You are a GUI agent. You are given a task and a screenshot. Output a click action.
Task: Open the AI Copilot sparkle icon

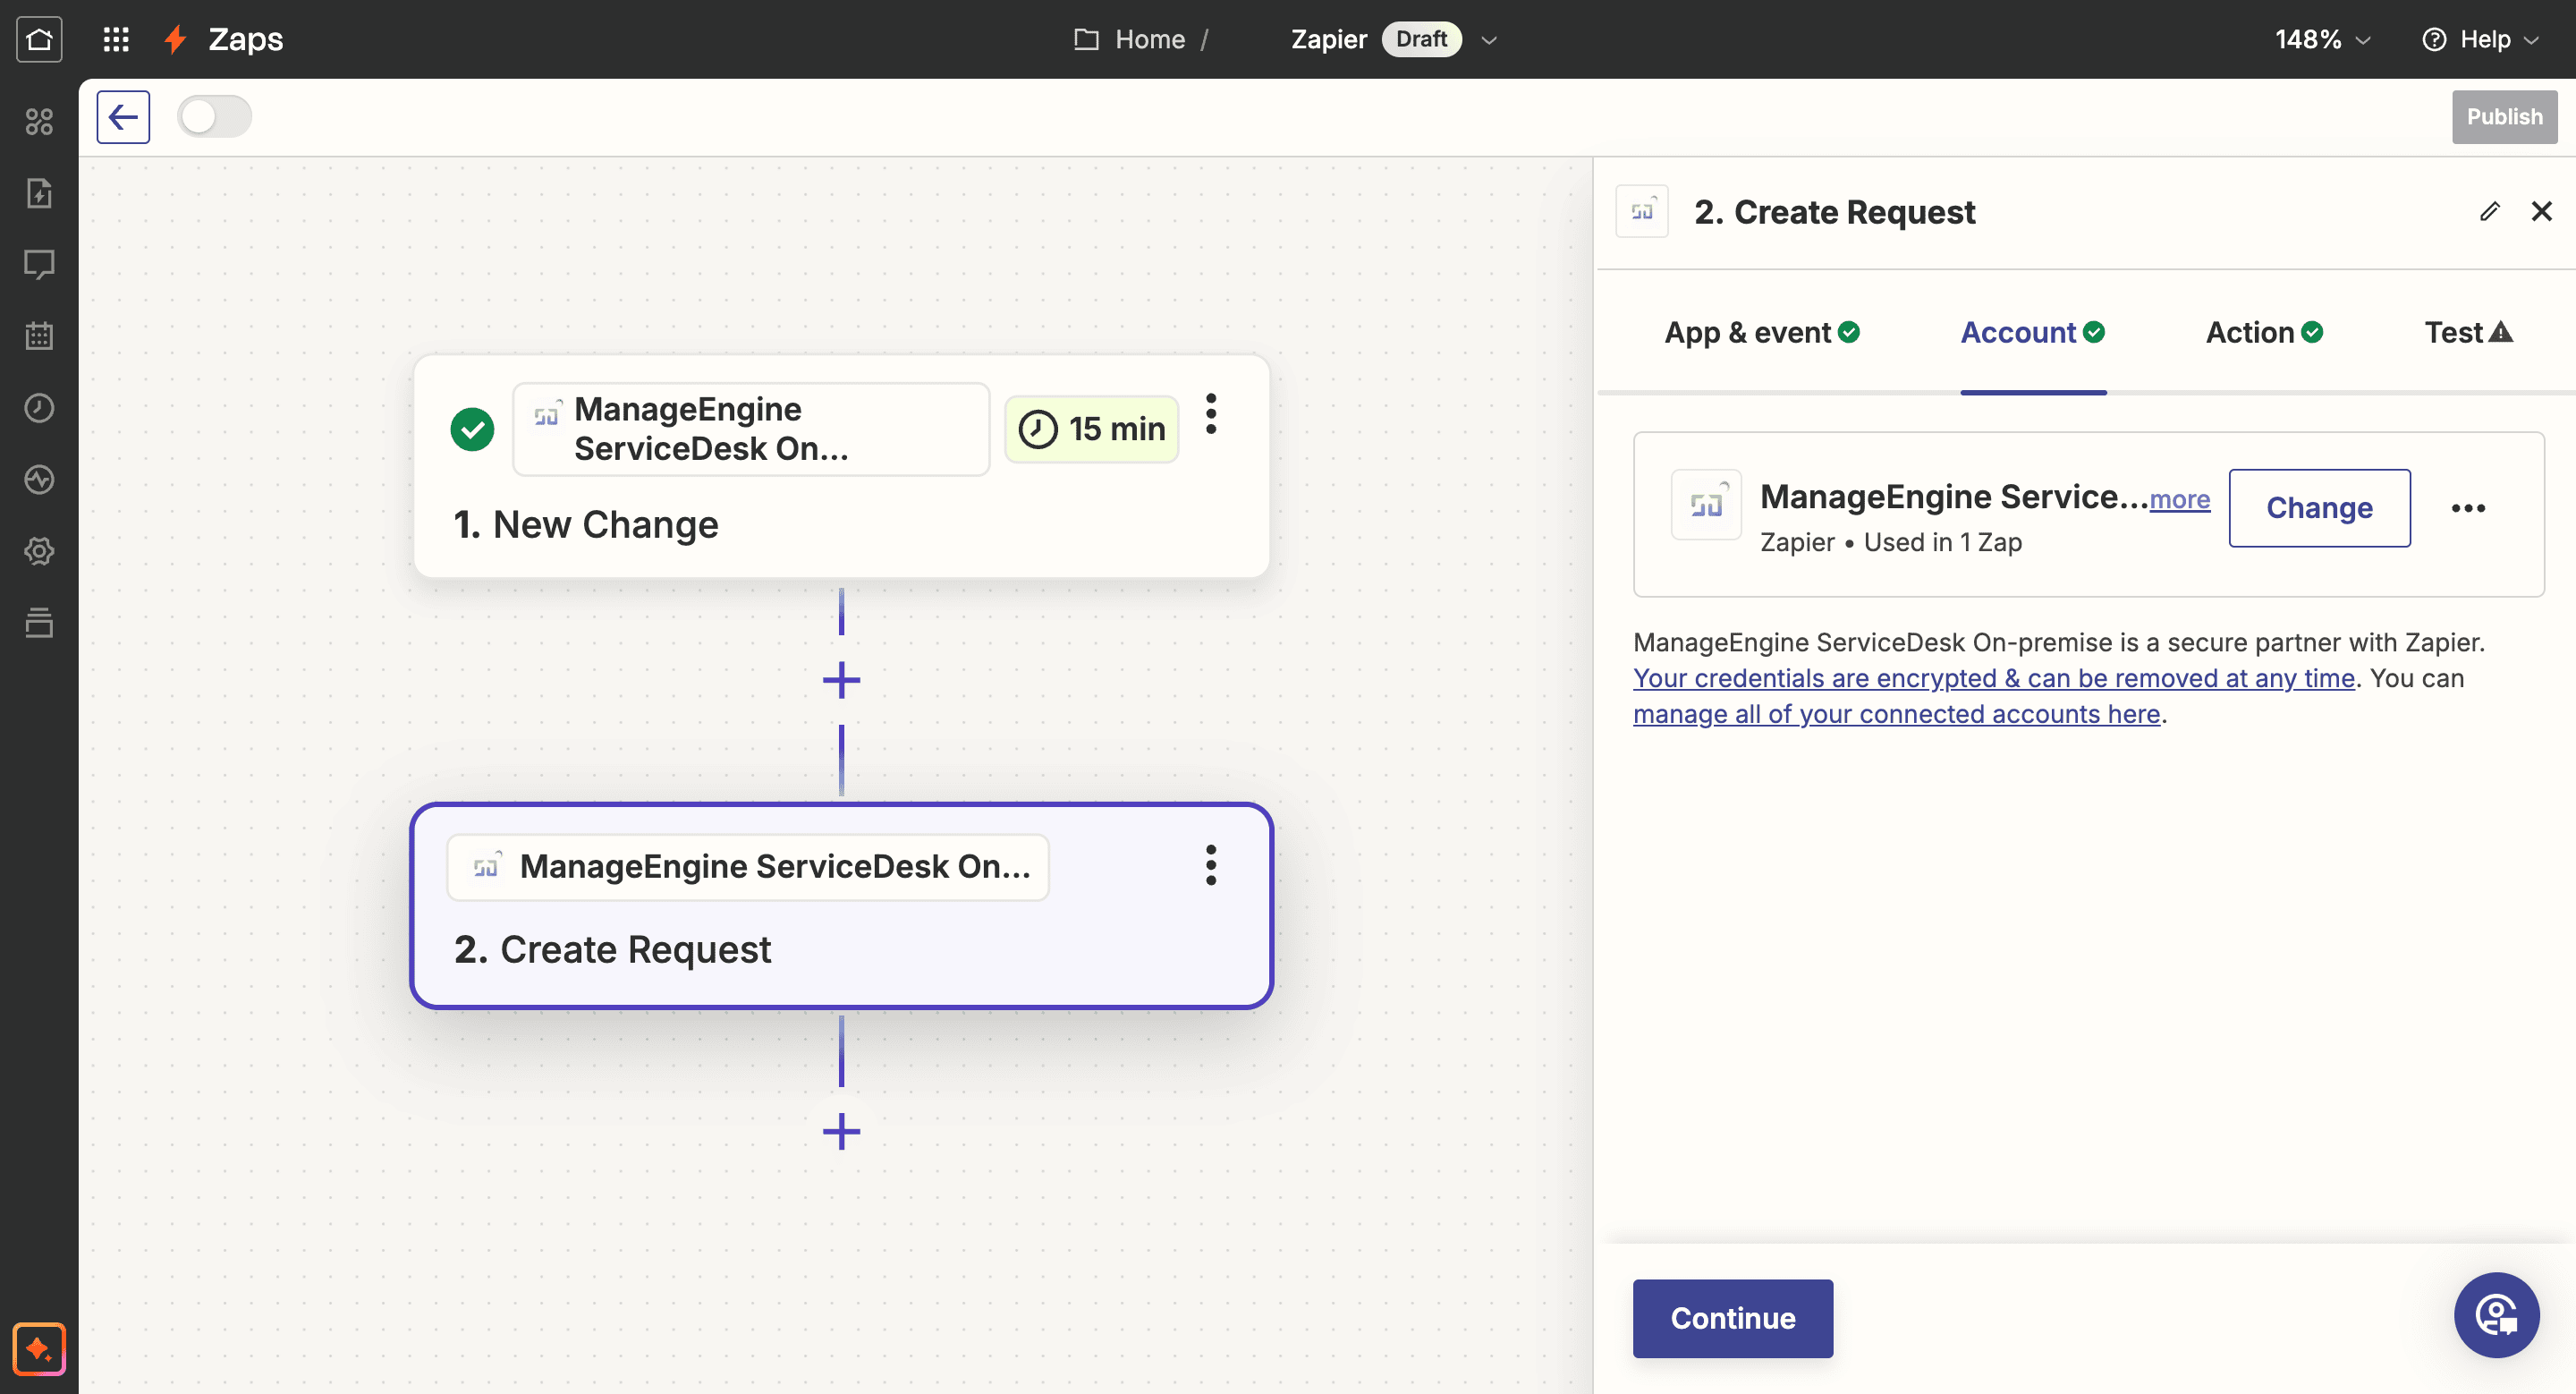[39, 1349]
